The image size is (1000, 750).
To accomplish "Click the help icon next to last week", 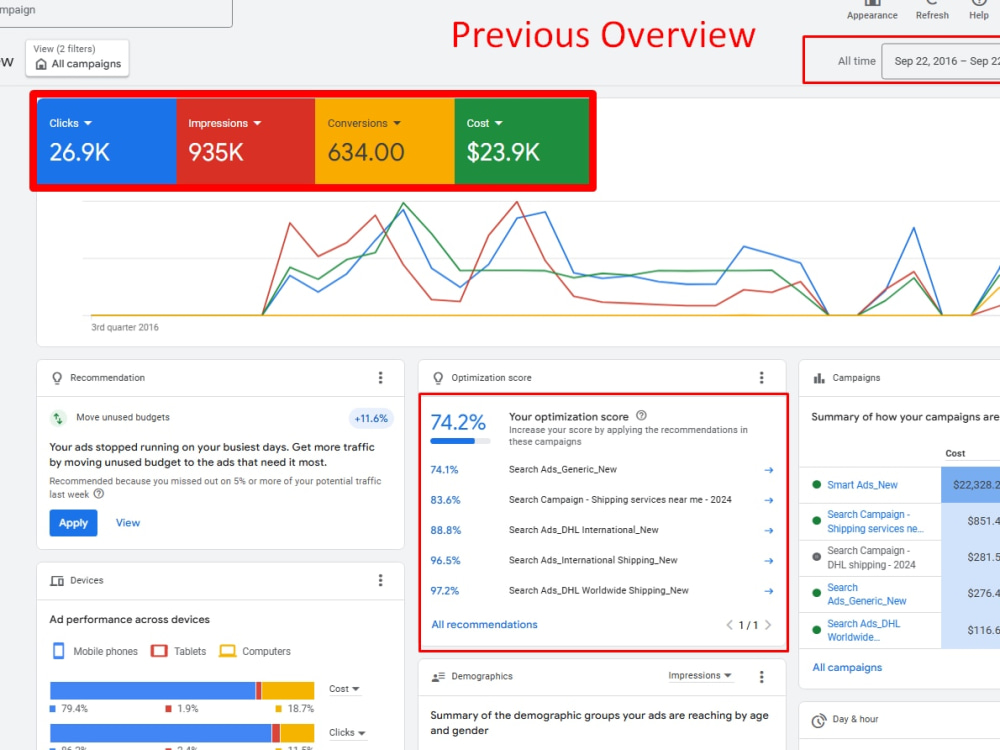I will click(99, 494).
